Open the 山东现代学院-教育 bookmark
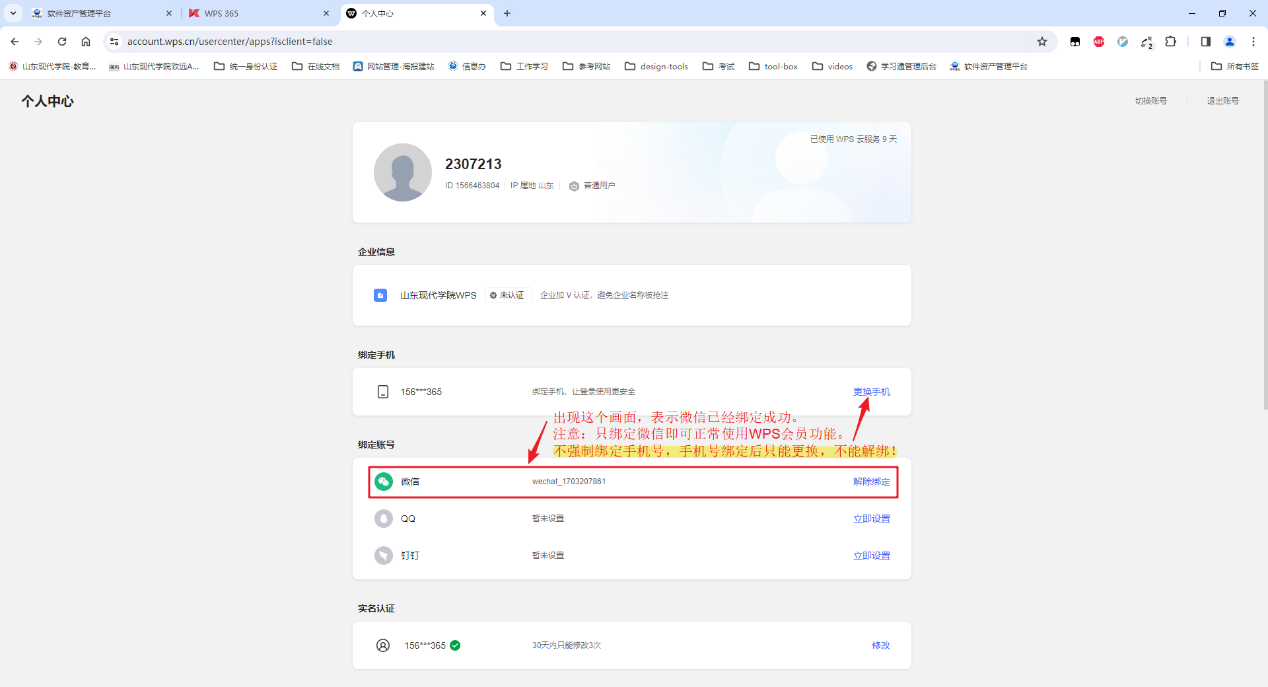 click(52, 67)
